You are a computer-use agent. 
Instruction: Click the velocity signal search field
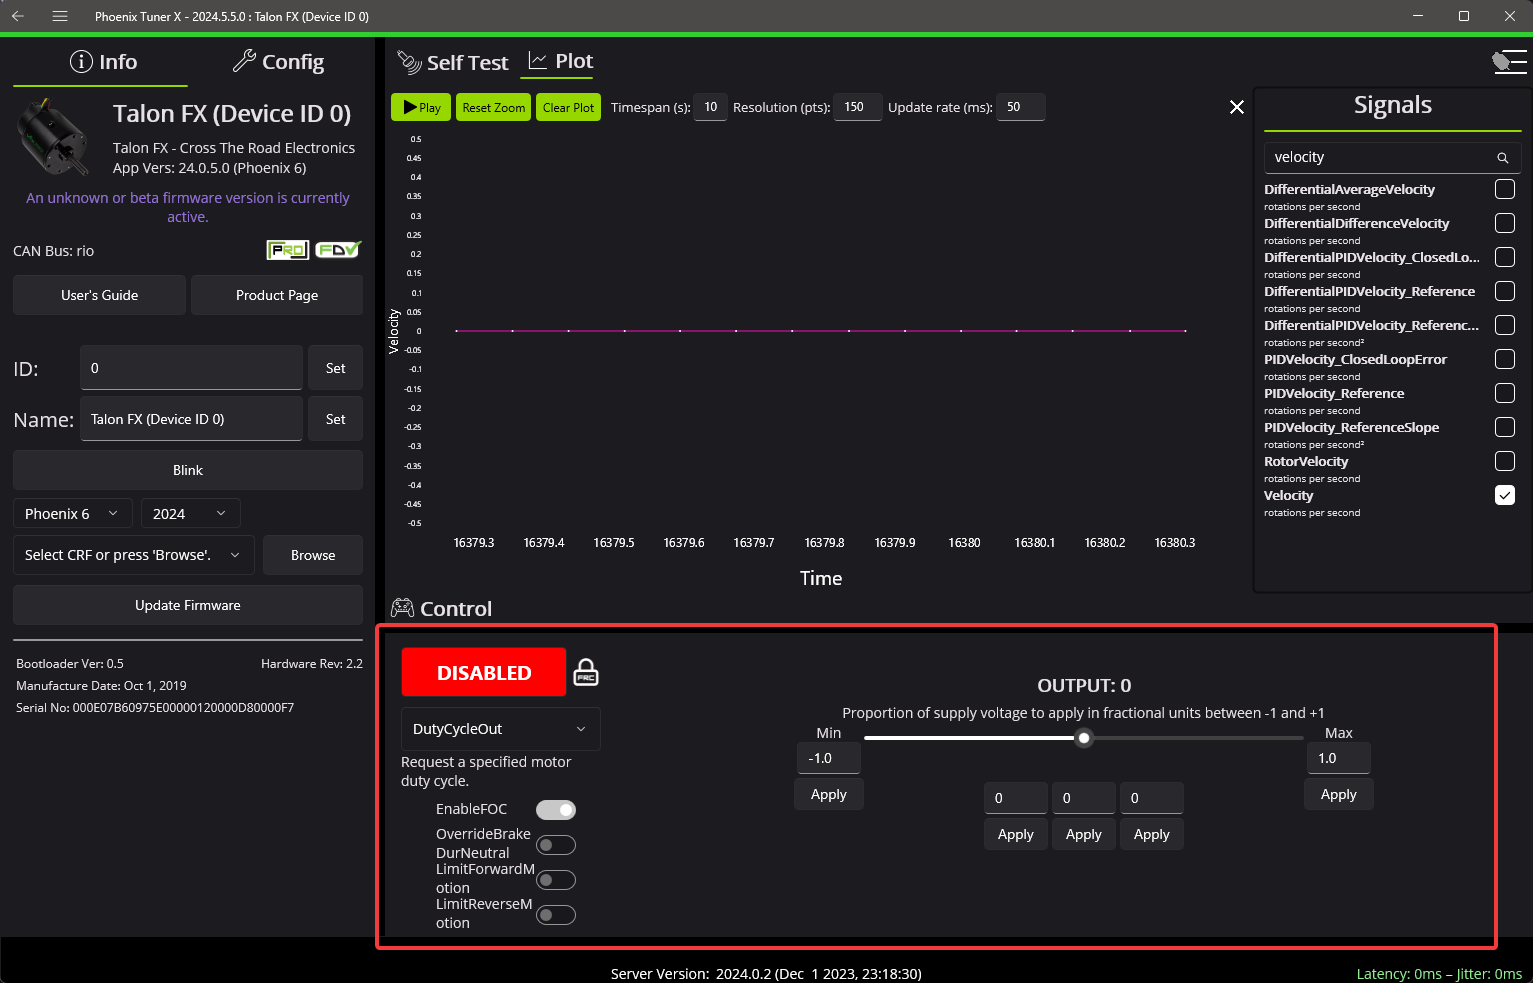1380,157
